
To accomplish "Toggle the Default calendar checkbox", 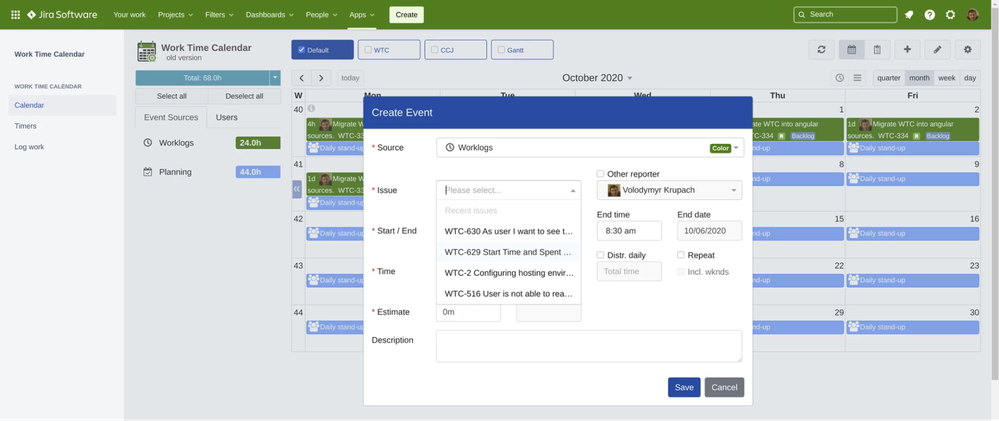I will tap(302, 50).
